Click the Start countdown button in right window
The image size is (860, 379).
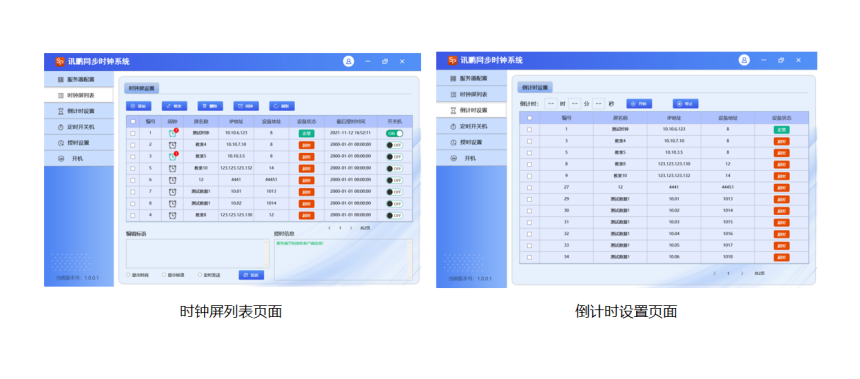click(x=639, y=104)
